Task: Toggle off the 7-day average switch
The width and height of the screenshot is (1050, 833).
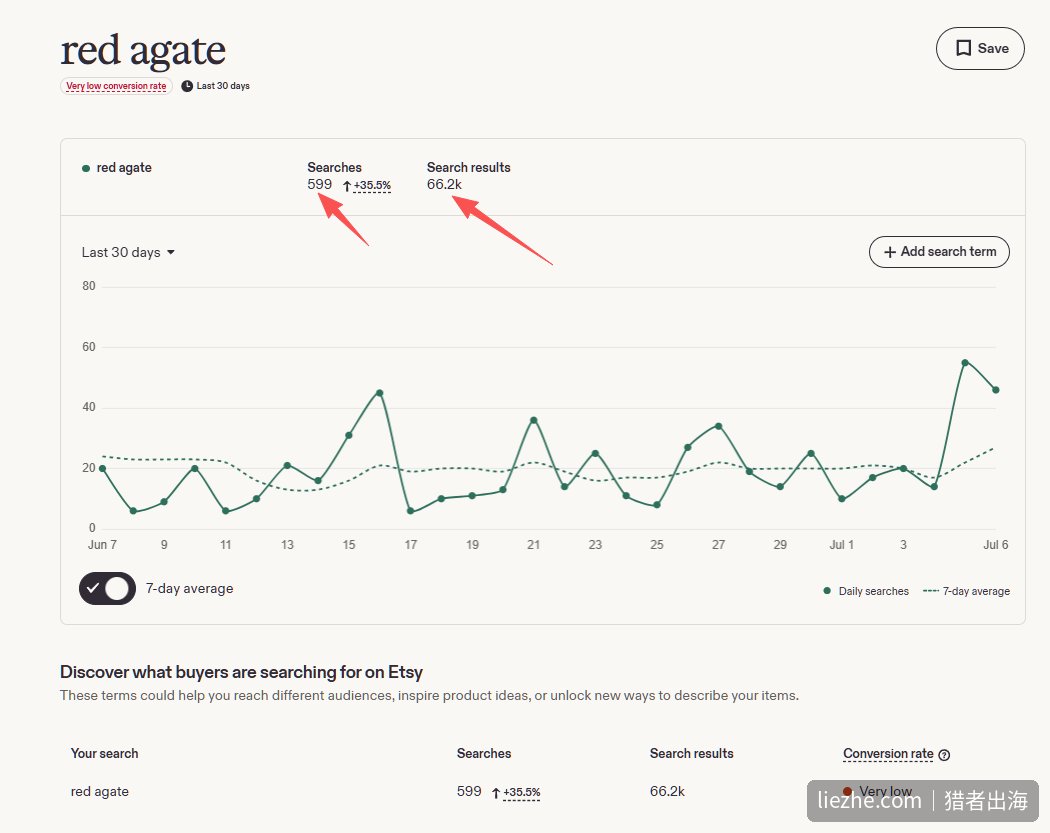Action: [x=107, y=589]
